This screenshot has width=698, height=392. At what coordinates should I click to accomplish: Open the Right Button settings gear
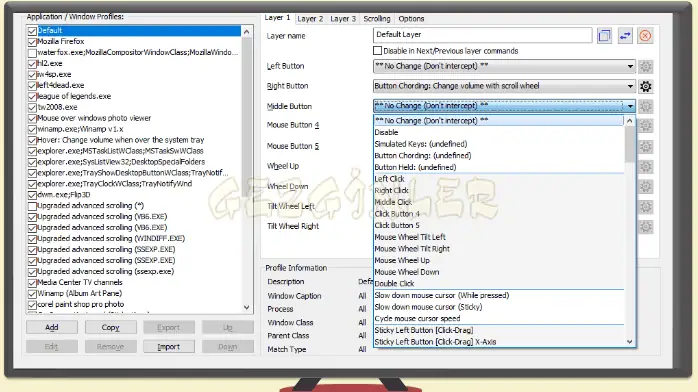pyautogui.click(x=645, y=86)
